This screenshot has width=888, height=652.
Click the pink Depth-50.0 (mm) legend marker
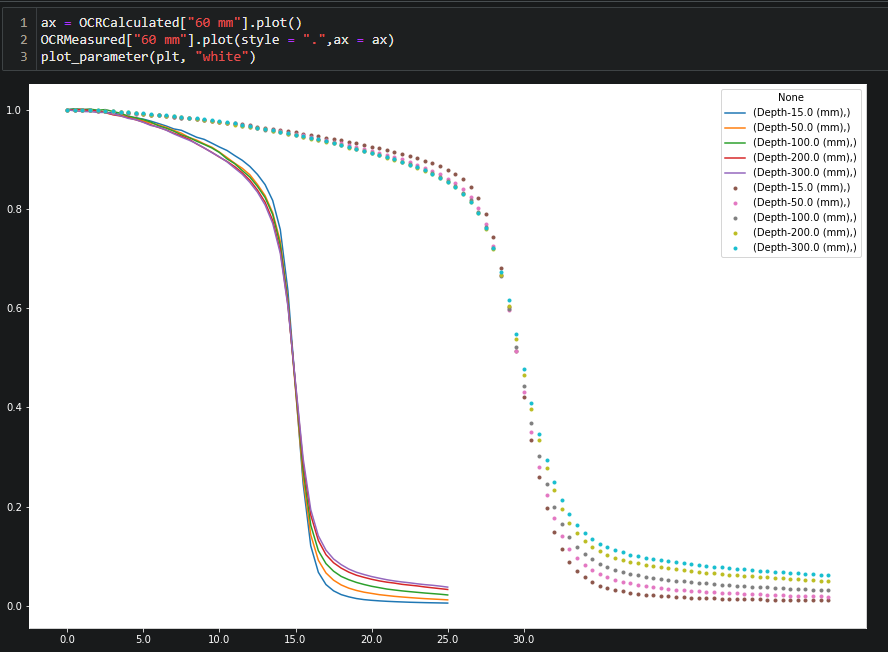(x=736, y=202)
